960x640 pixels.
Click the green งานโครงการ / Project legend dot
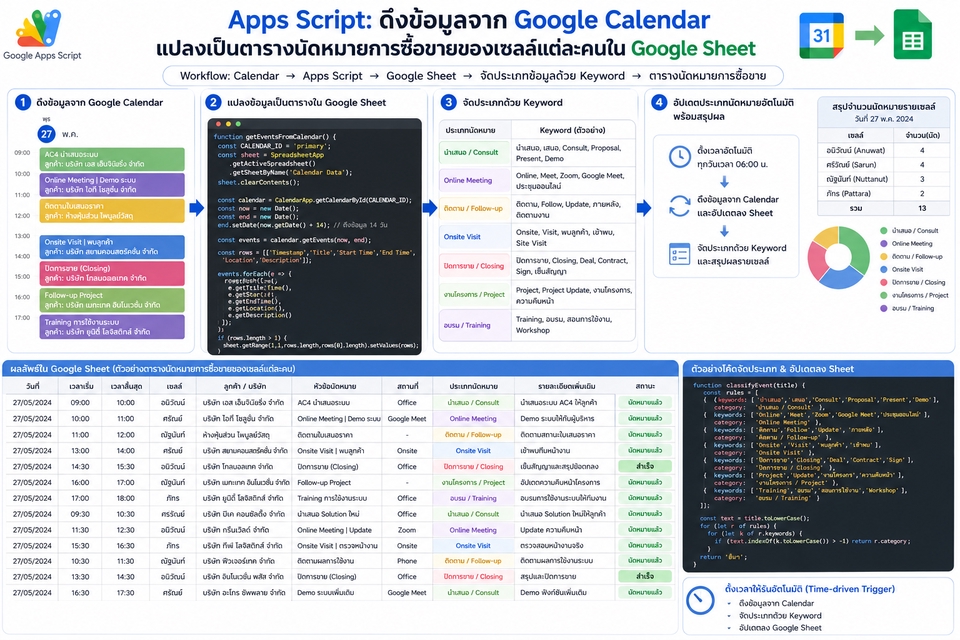click(883, 295)
